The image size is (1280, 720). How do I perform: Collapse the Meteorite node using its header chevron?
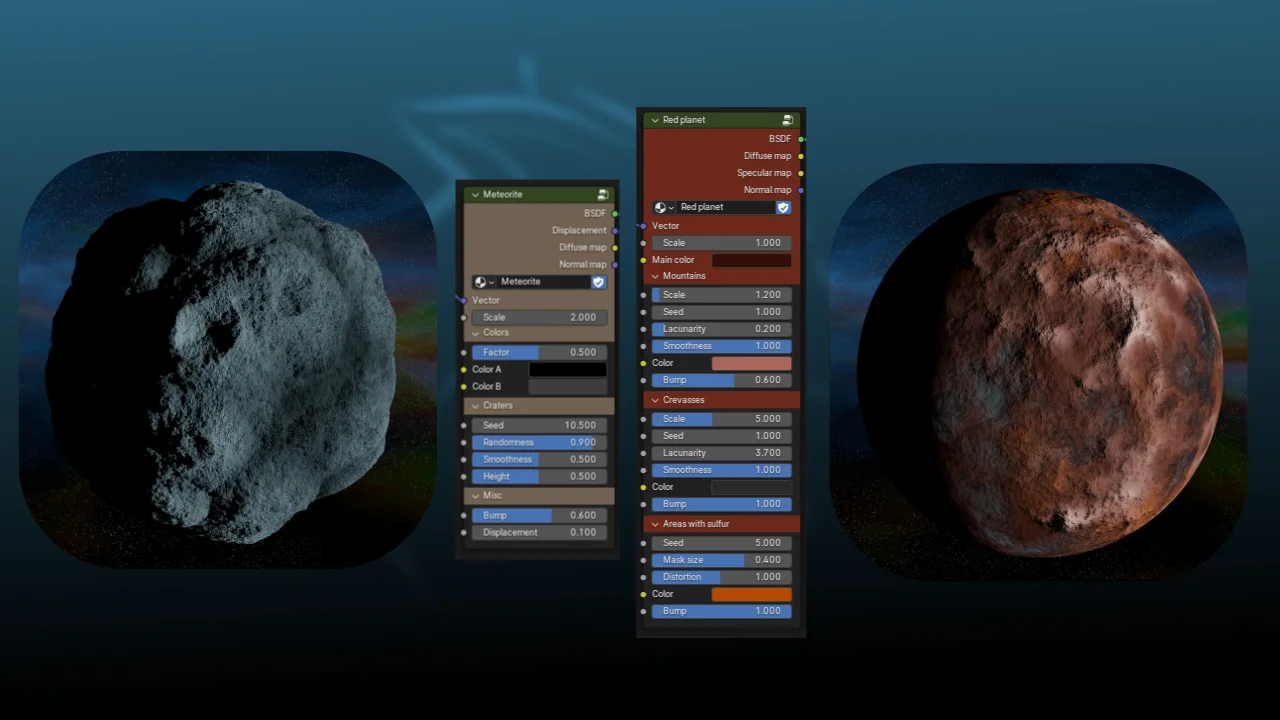476,194
